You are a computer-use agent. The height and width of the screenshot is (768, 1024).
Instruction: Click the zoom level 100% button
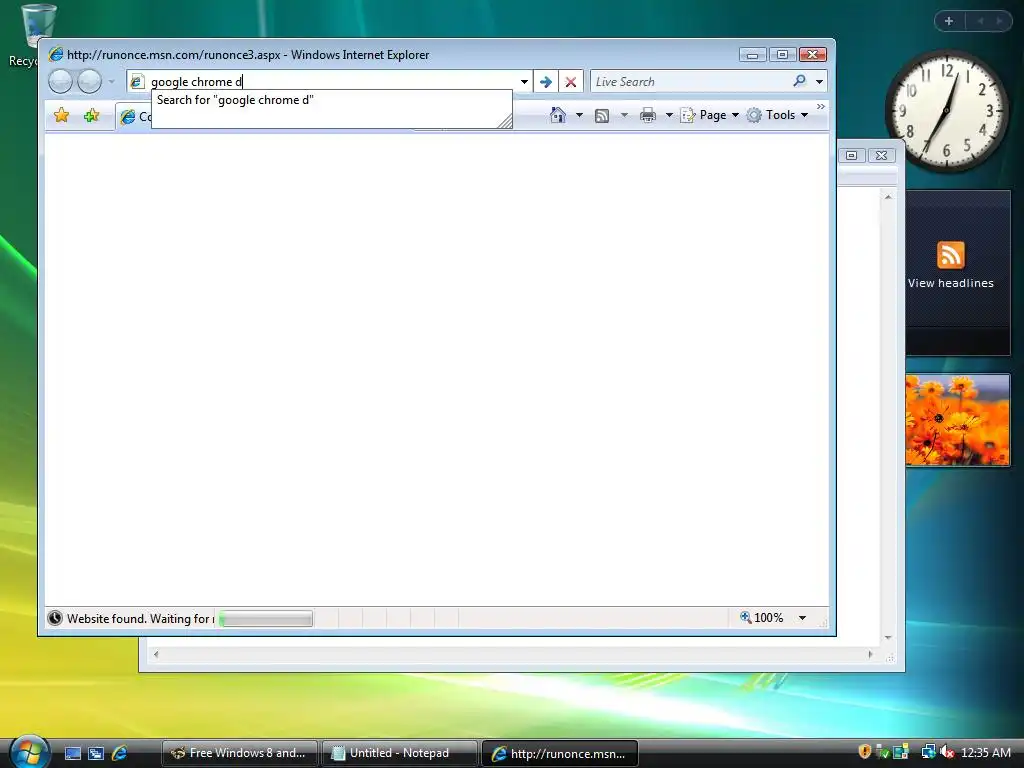coord(761,617)
